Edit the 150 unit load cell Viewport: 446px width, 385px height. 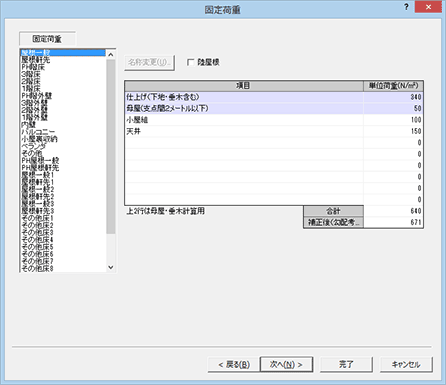point(393,131)
